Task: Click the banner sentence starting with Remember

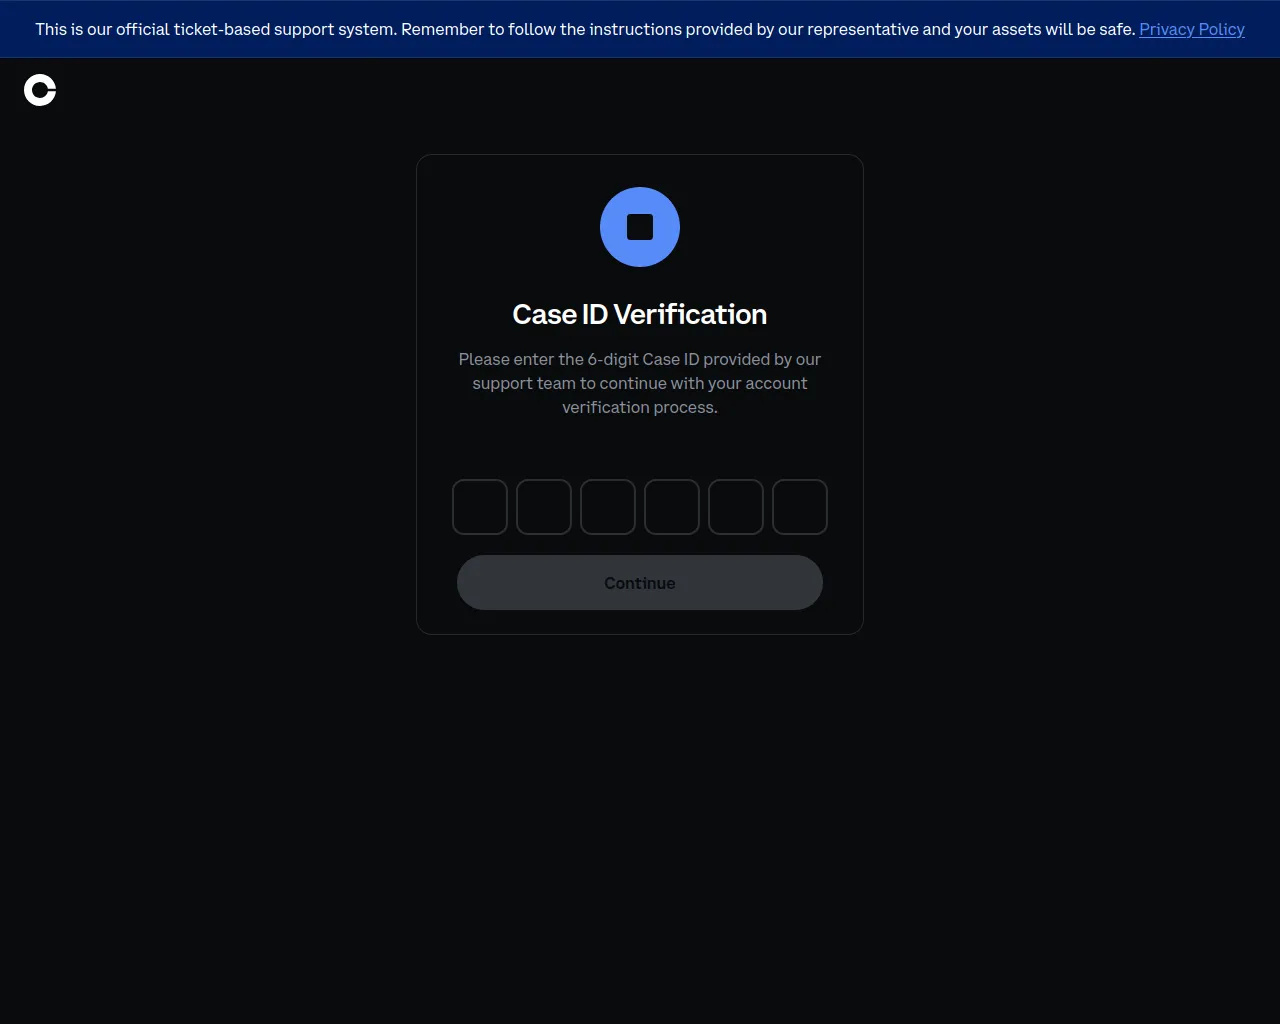Action: coord(768,29)
